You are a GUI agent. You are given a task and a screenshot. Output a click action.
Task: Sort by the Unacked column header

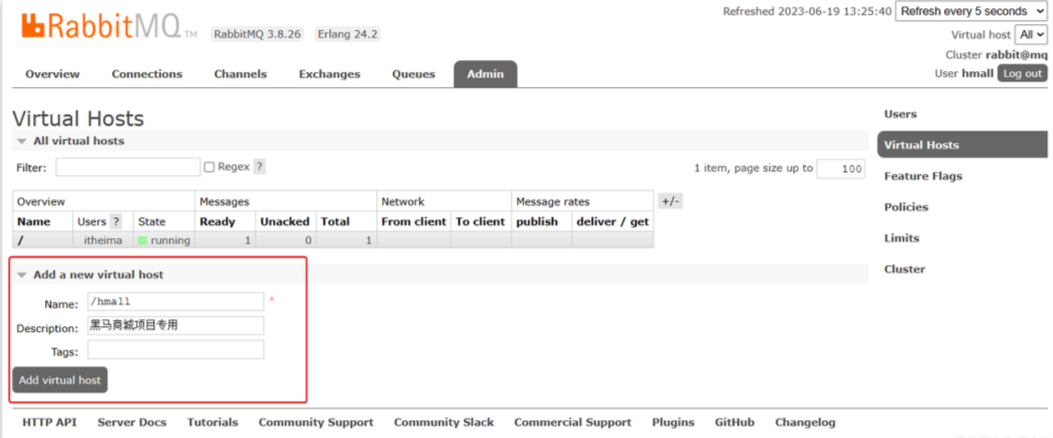click(285, 222)
